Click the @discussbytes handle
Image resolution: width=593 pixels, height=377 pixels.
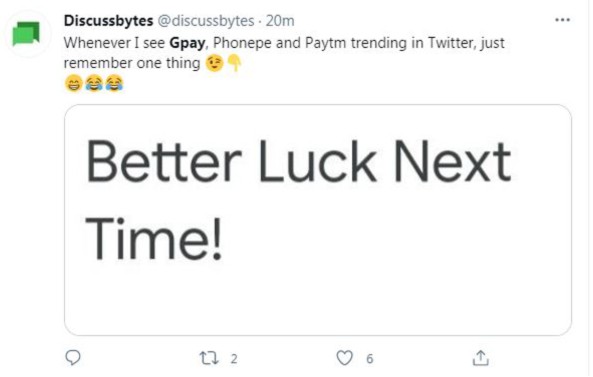[205, 21]
